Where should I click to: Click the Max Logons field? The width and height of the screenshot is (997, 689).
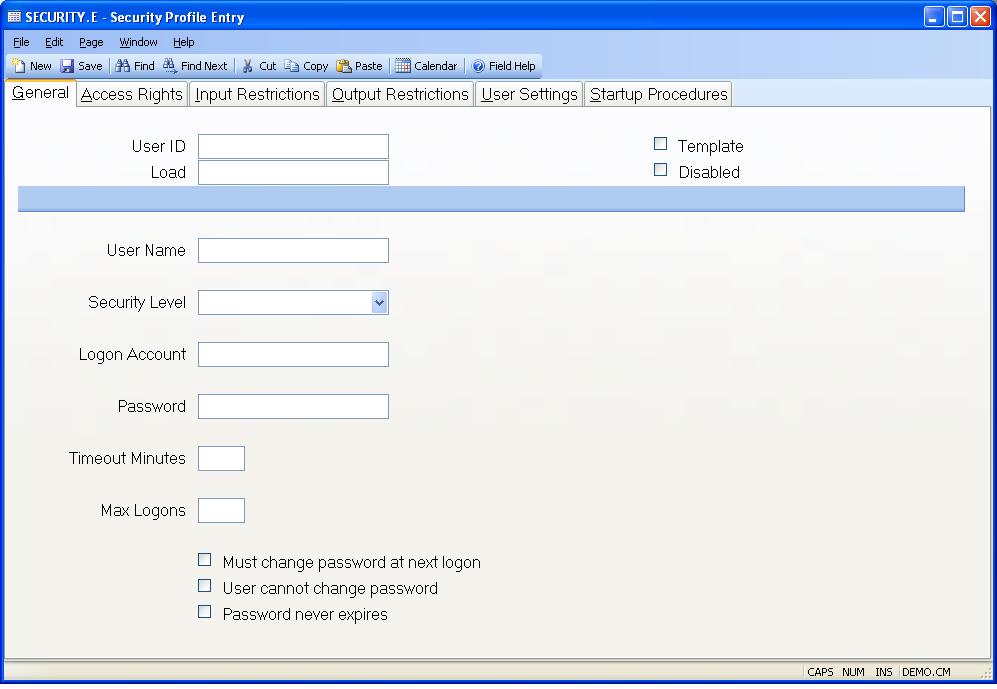pyautogui.click(x=221, y=510)
